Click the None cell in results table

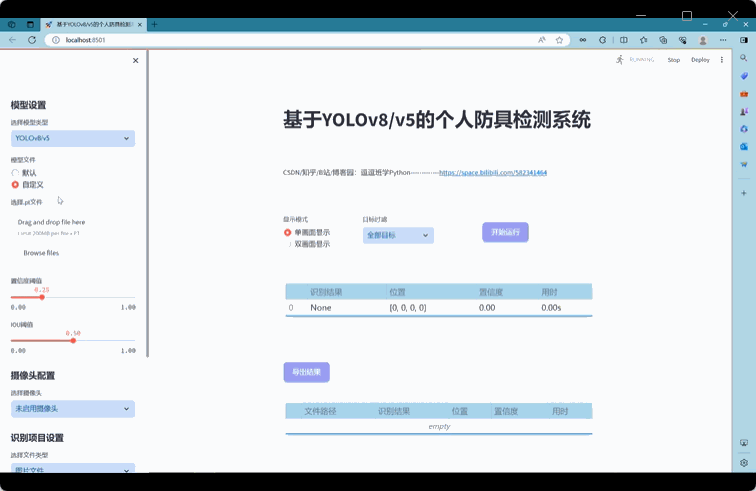click(321, 308)
